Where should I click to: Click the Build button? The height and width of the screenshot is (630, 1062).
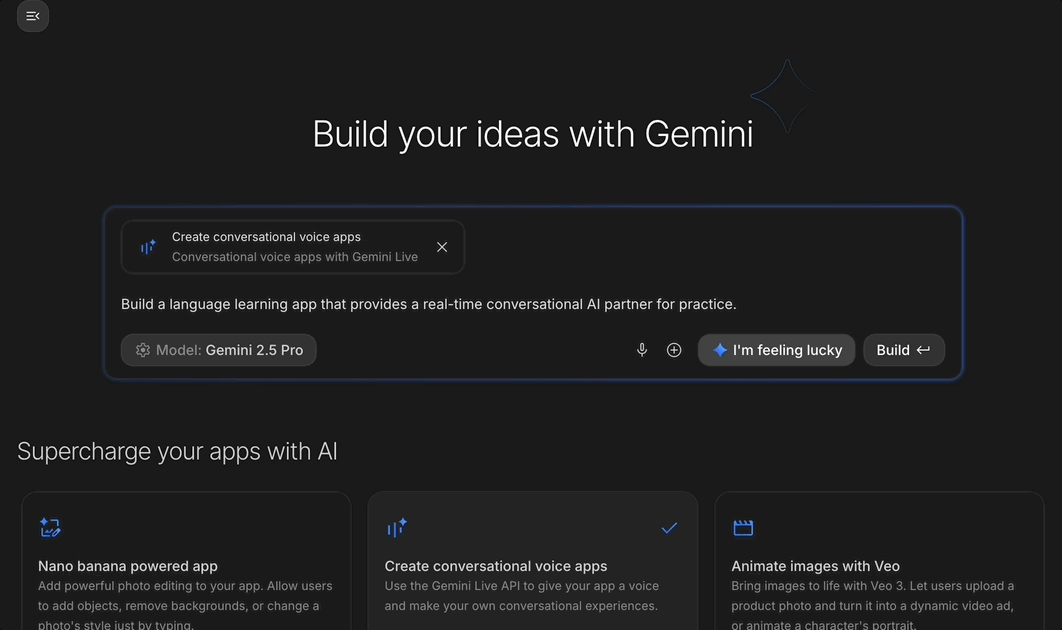(x=903, y=350)
